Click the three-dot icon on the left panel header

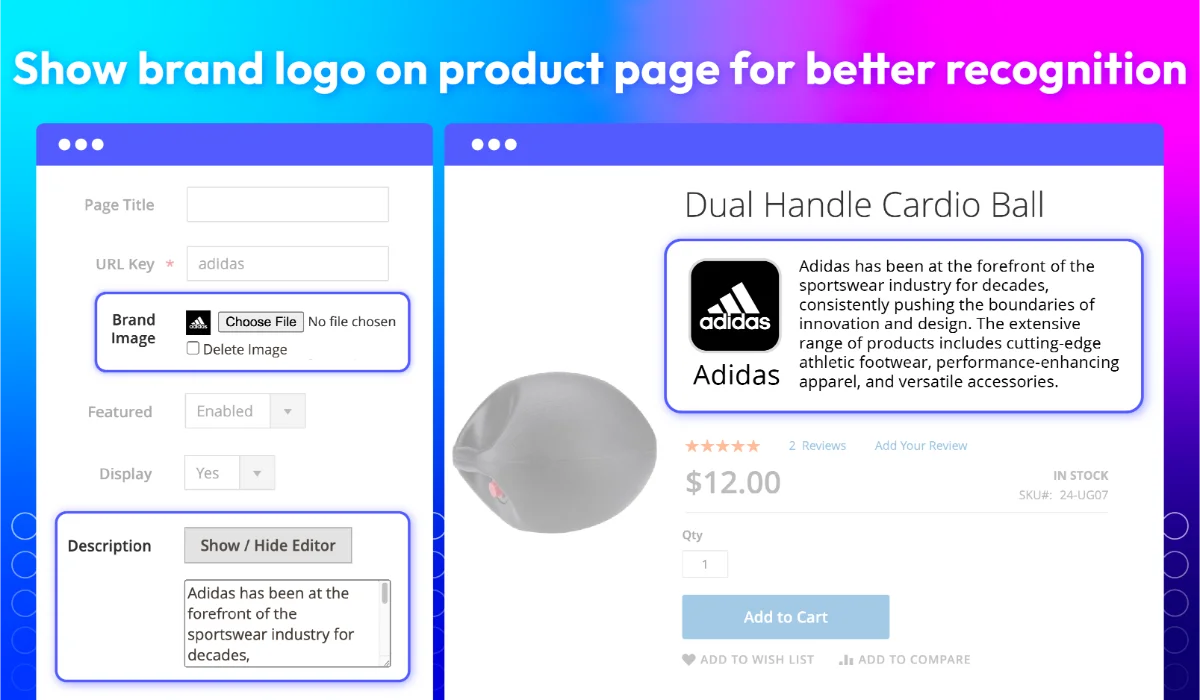coord(80,144)
